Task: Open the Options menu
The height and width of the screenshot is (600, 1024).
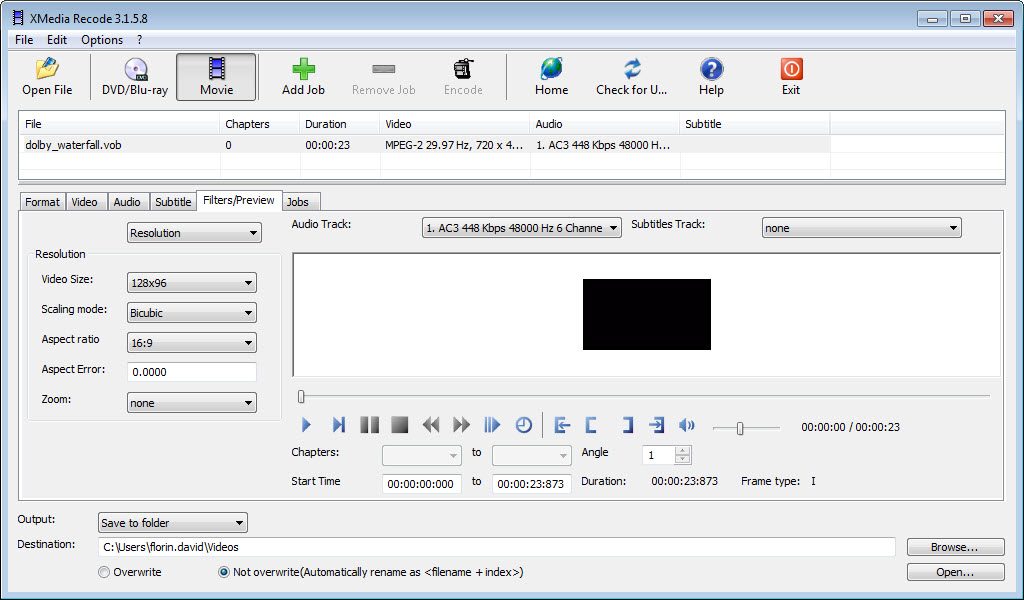Action: point(102,40)
